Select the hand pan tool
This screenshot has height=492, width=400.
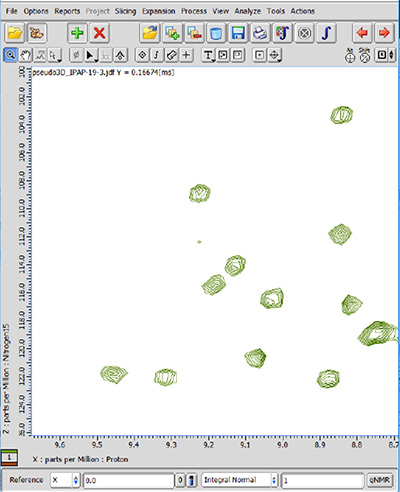click(25, 55)
